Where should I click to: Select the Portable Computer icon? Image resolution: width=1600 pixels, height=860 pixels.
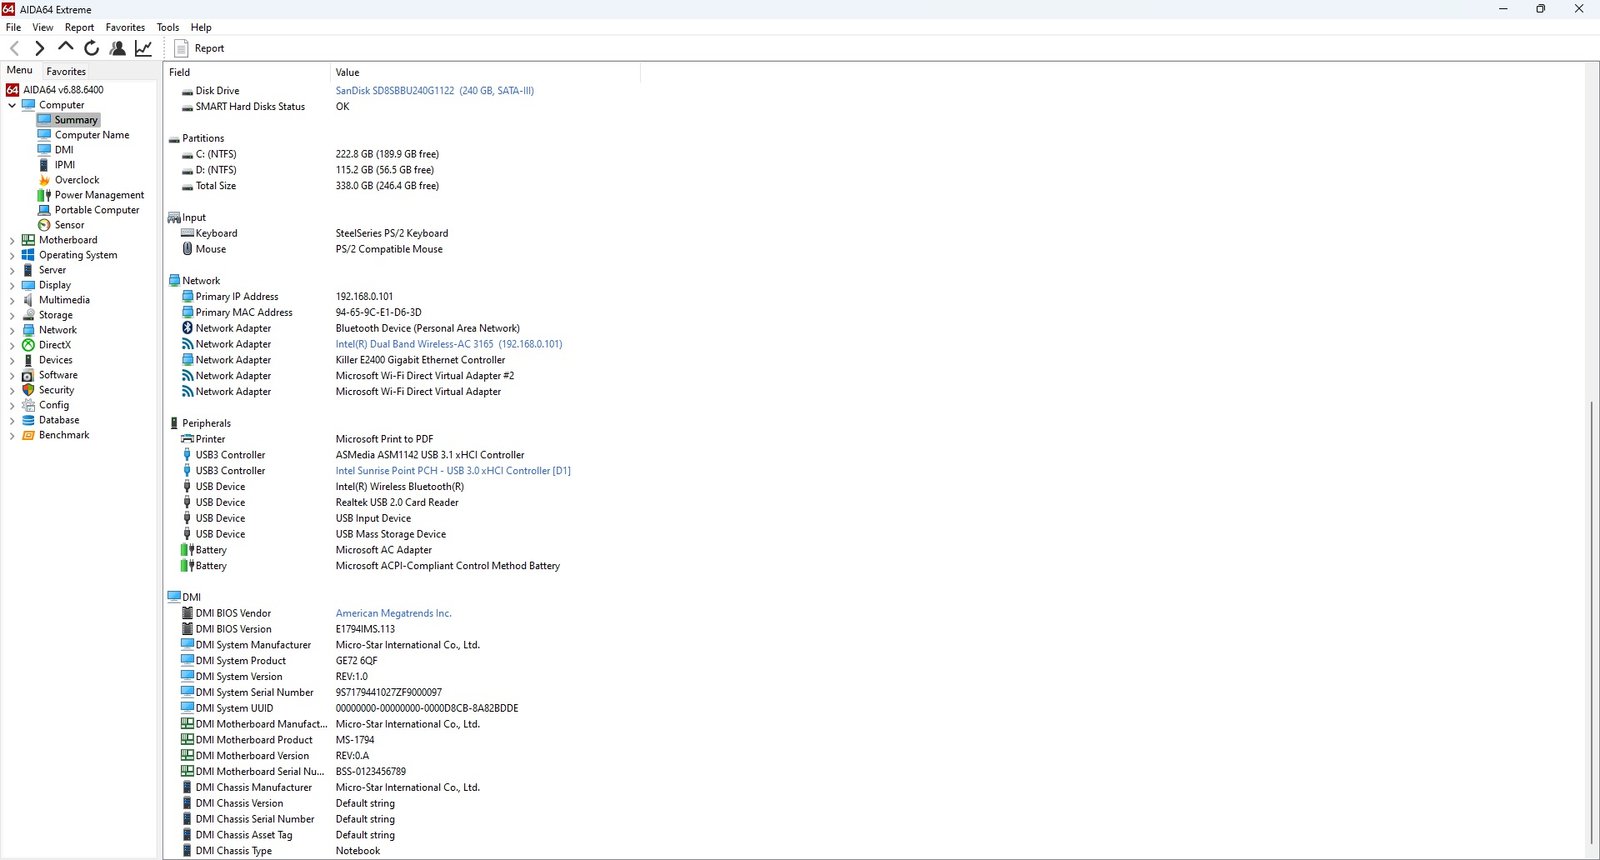pos(44,210)
